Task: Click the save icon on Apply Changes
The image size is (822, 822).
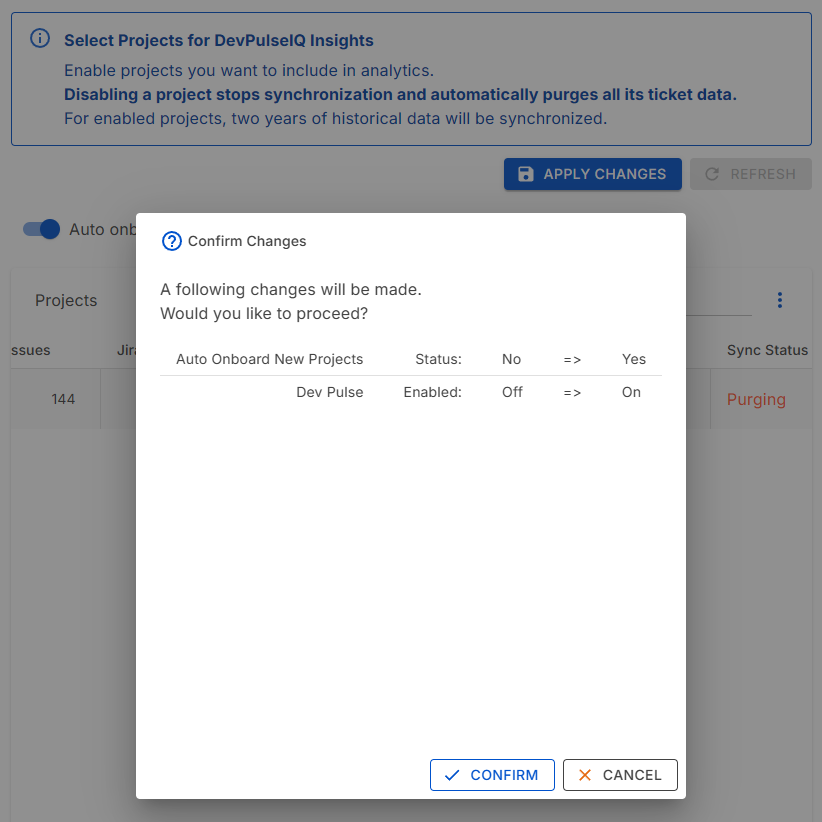Action: (525, 174)
